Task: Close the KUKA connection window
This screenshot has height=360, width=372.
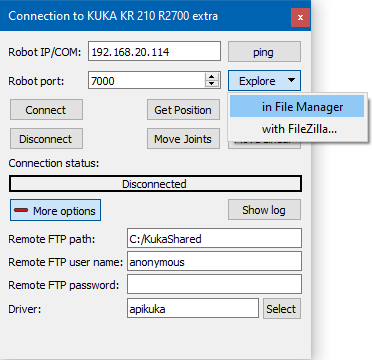Action: pos(300,17)
